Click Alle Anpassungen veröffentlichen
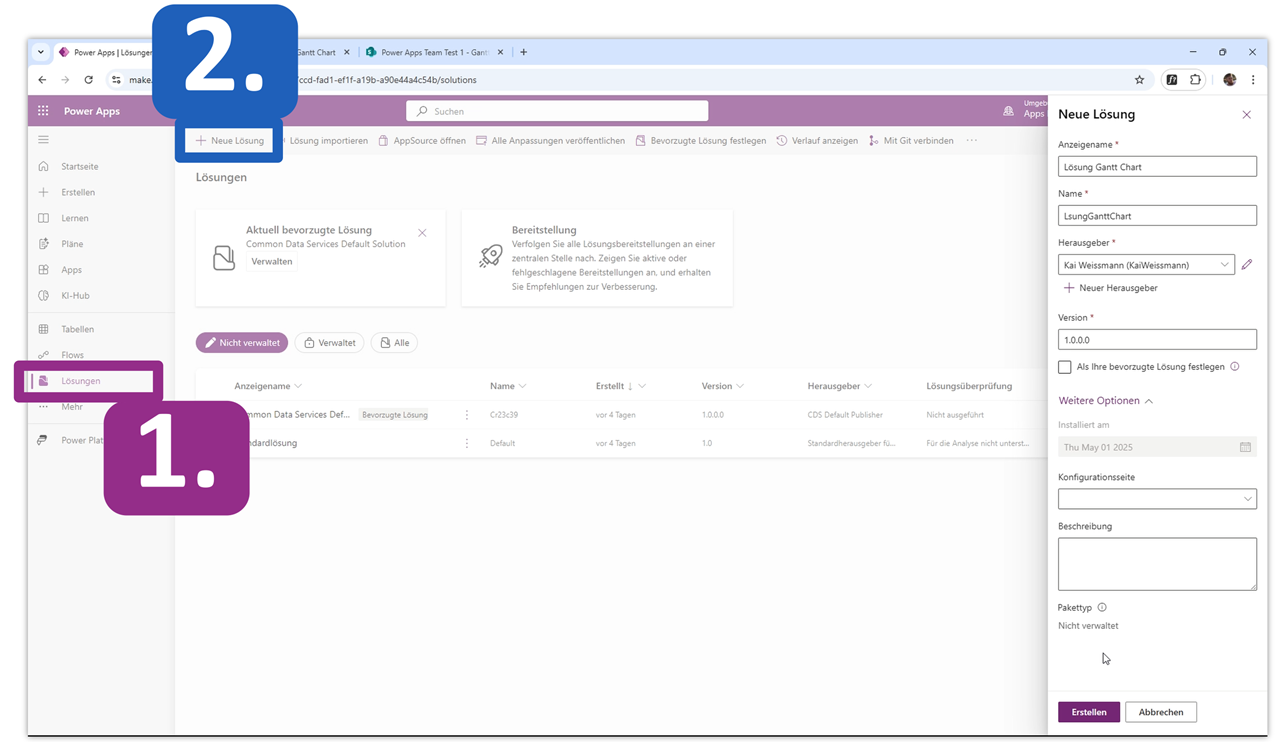The width and height of the screenshot is (1280, 742). (551, 141)
